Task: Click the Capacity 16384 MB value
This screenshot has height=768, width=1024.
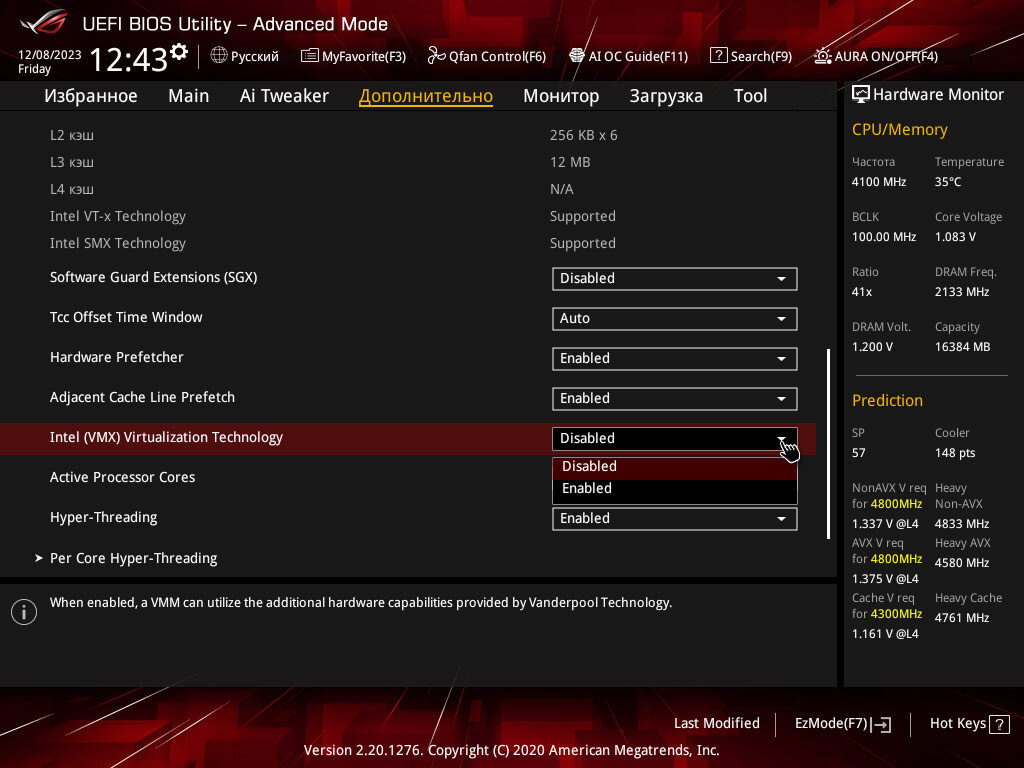Action: 962,347
